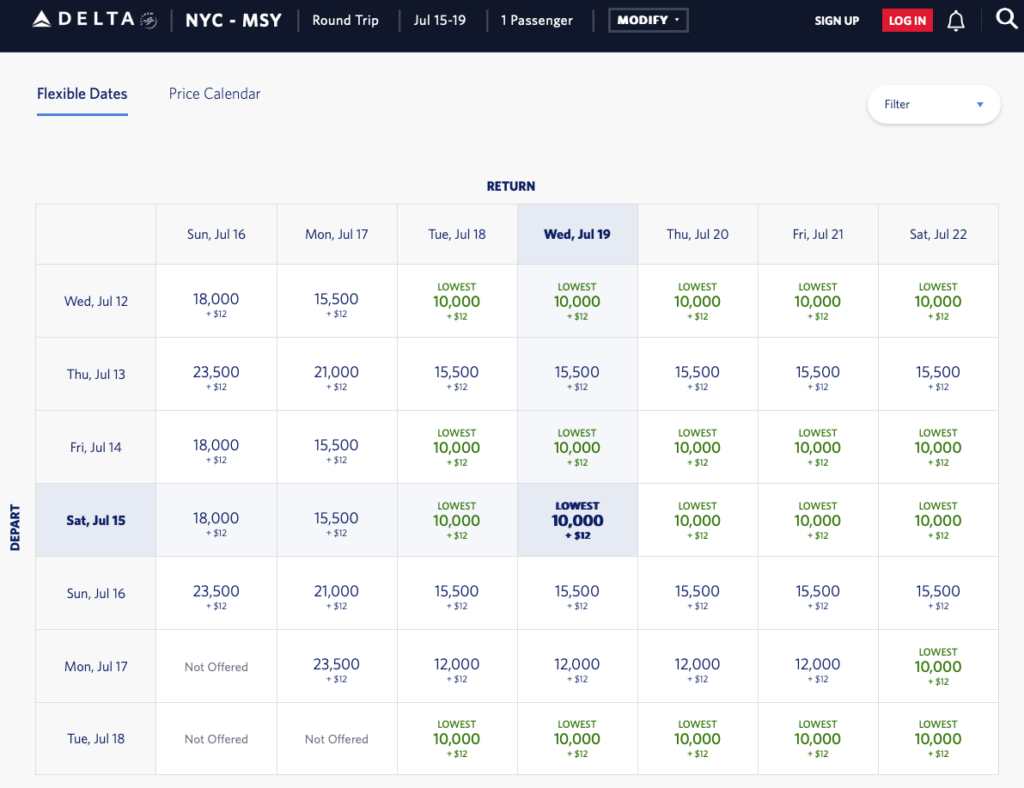The width and height of the screenshot is (1024, 788).
Task: Click Round Trip in the header
Action: click(x=345, y=20)
